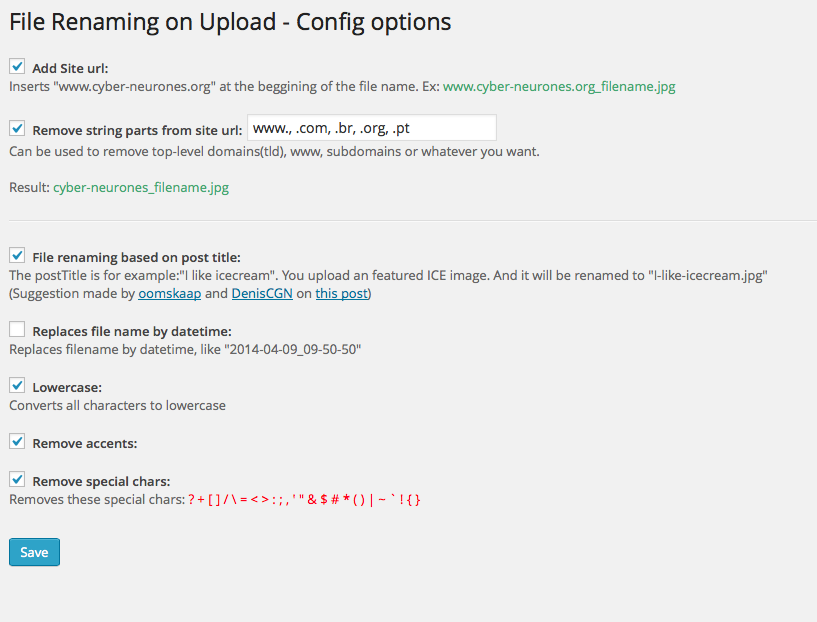The height and width of the screenshot is (622, 817).
Task: Click the Result cyber-neurones_filename.jpg text
Action: (141, 187)
